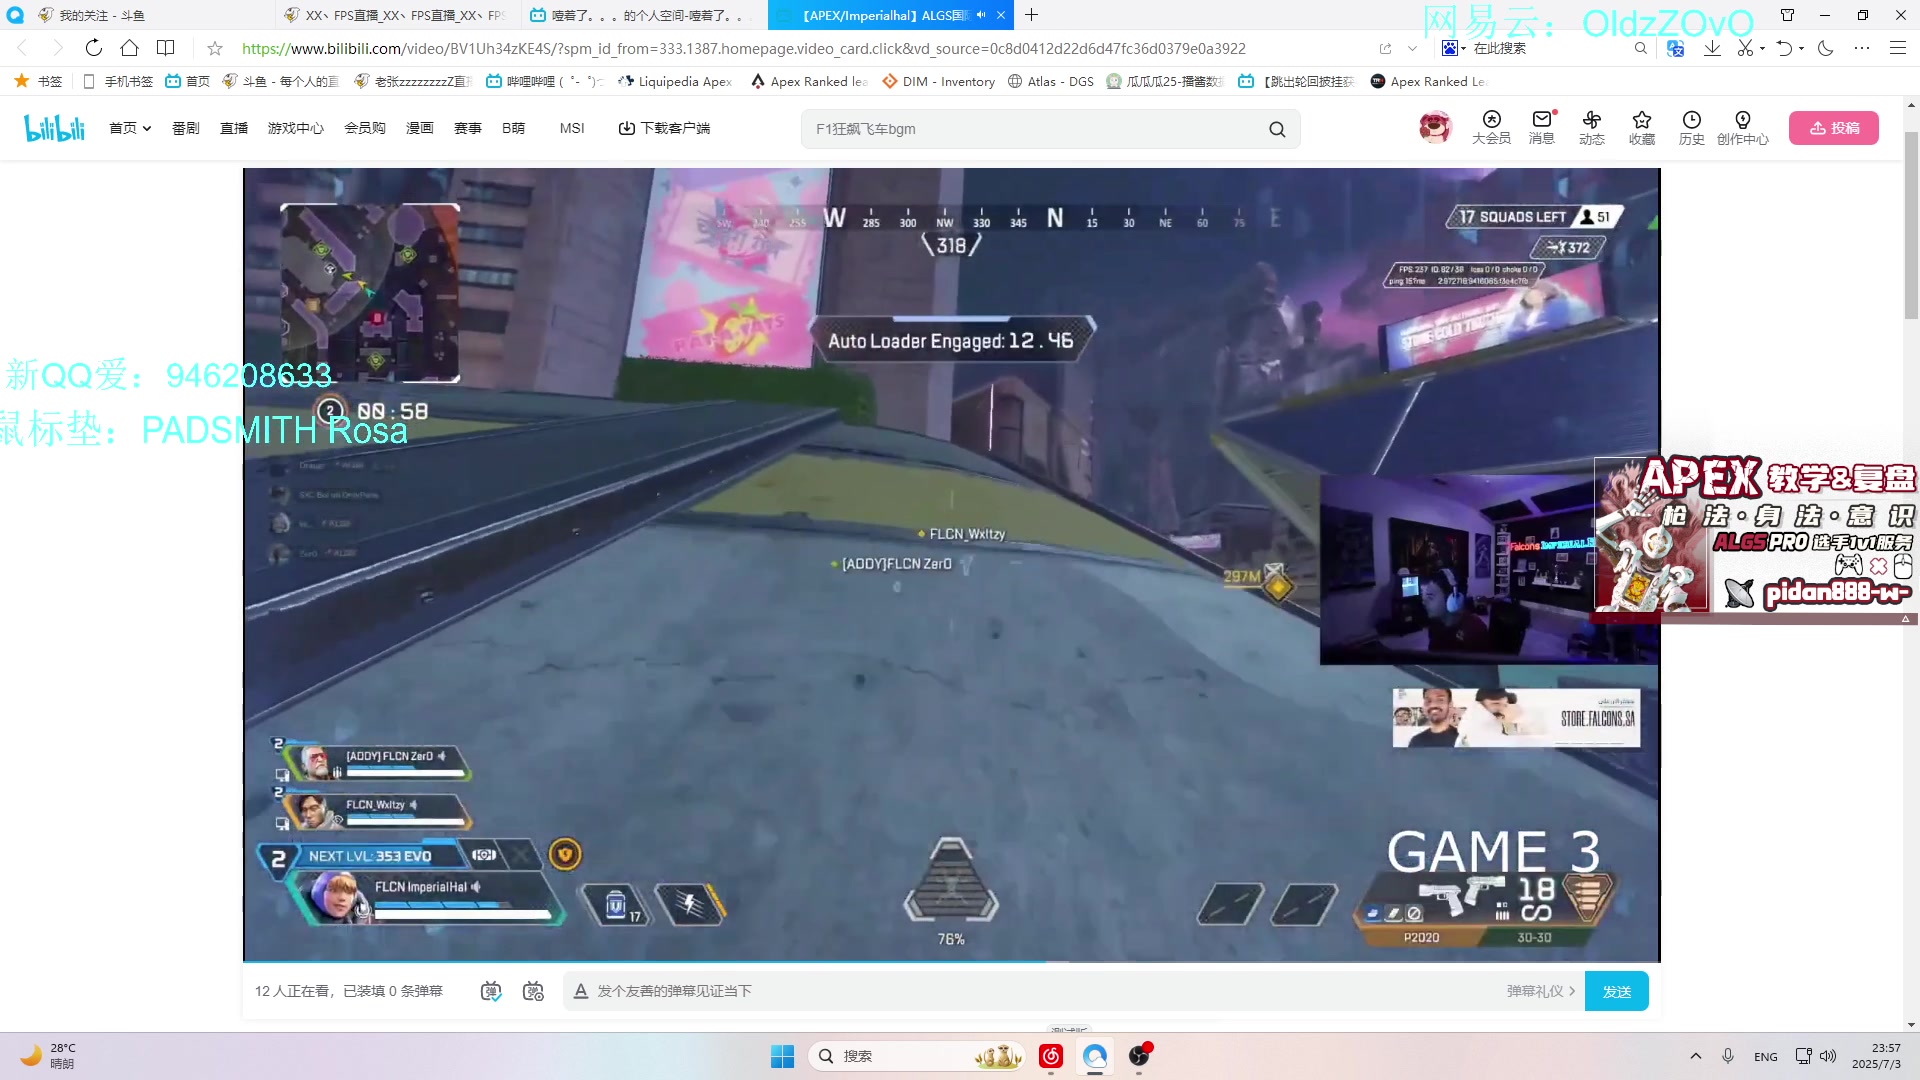Open danmaku settings icon

(x=533, y=991)
